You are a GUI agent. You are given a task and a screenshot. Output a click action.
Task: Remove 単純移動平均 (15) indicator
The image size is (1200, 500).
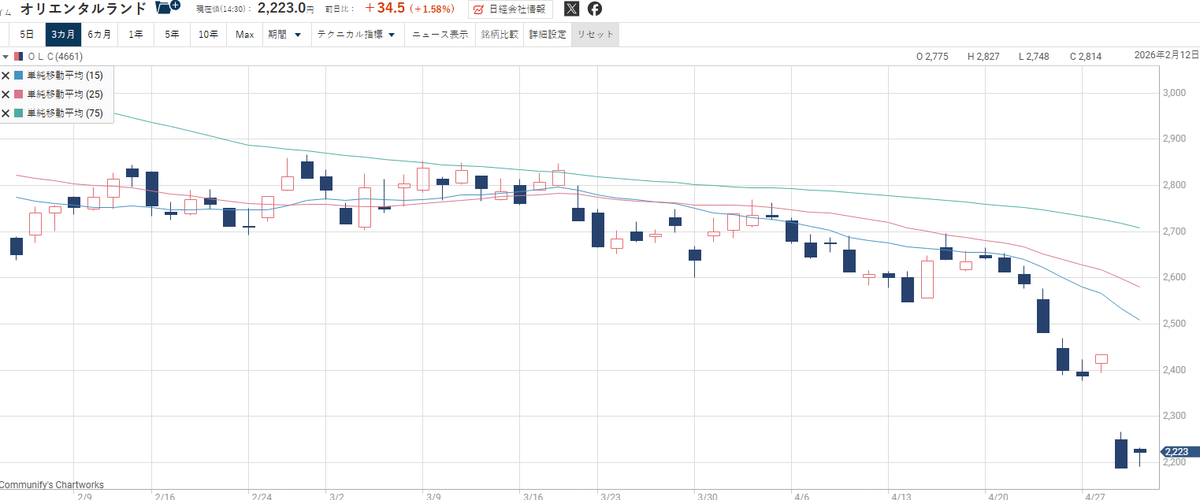6,76
